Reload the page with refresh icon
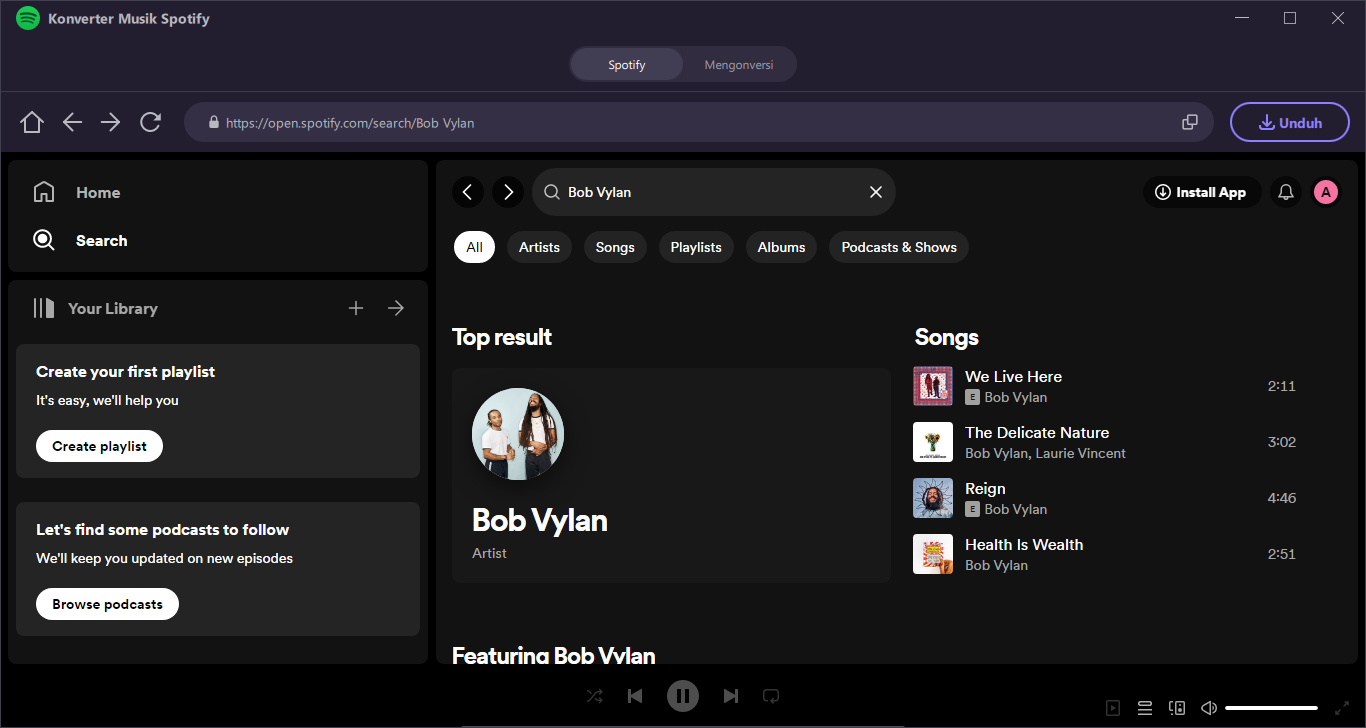 coord(151,122)
